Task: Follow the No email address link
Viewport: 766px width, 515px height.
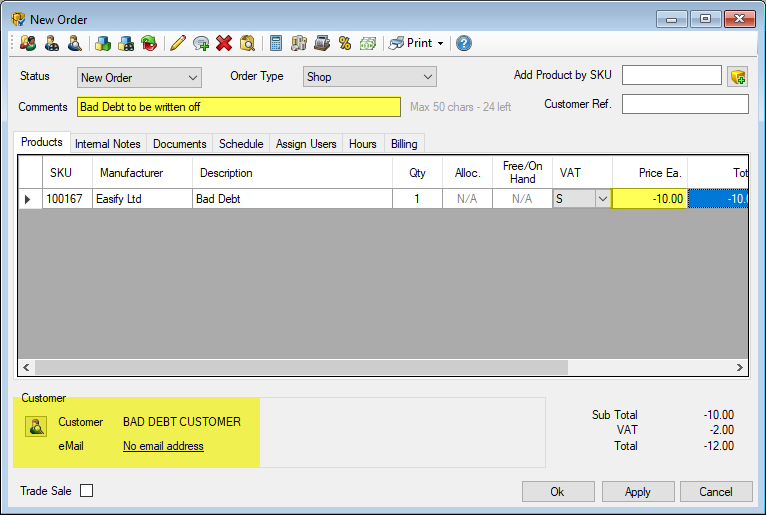Action: click(x=163, y=446)
